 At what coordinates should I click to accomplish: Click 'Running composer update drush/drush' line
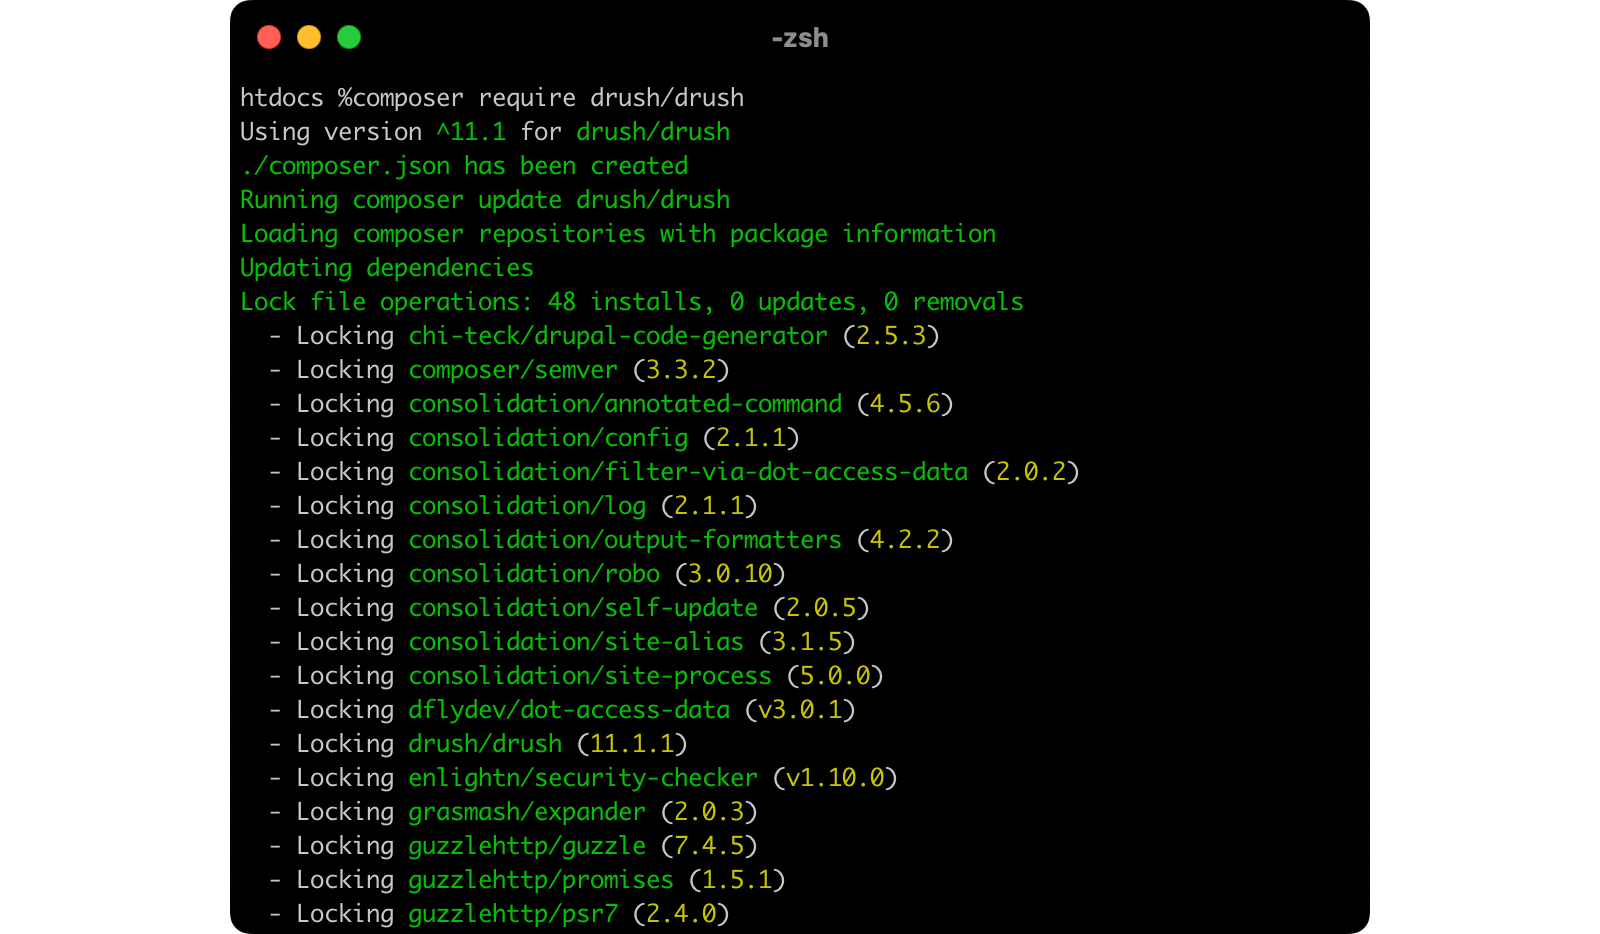click(485, 200)
